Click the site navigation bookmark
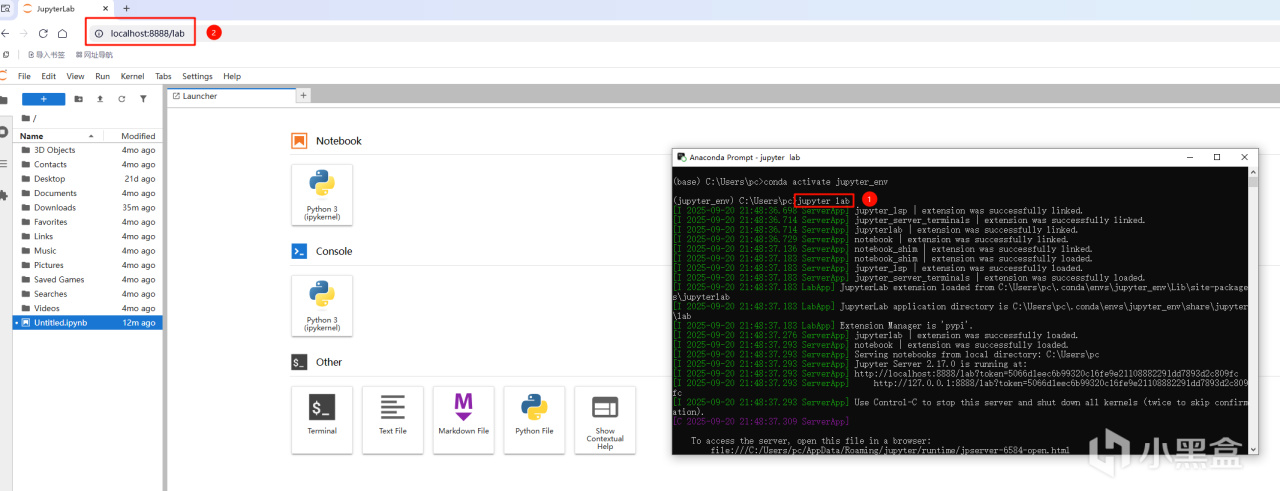The image size is (1280, 491). pos(94,55)
